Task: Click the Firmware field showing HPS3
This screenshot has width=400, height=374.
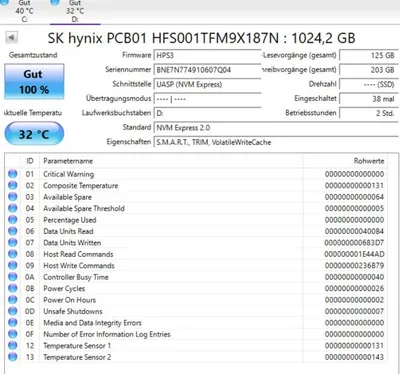Action: click(x=207, y=55)
